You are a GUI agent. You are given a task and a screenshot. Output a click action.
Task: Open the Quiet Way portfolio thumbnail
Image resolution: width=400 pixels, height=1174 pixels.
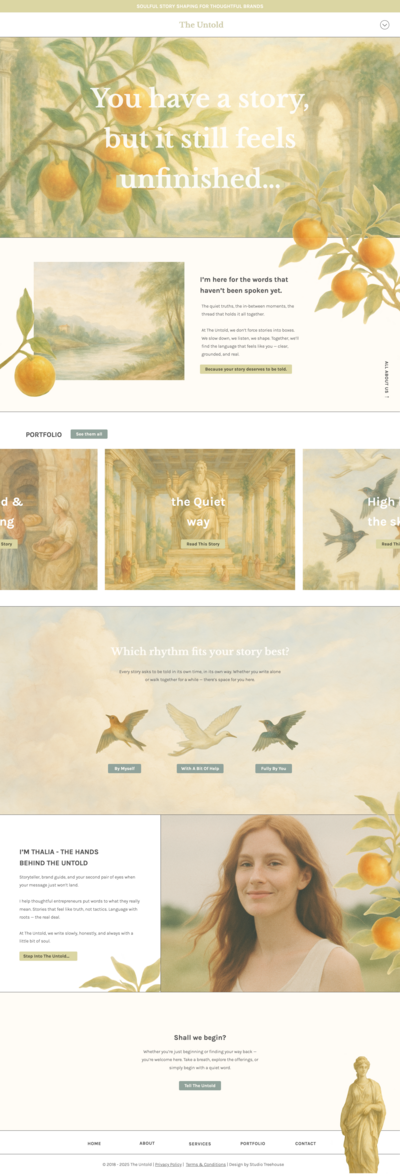[x=200, y=519]
